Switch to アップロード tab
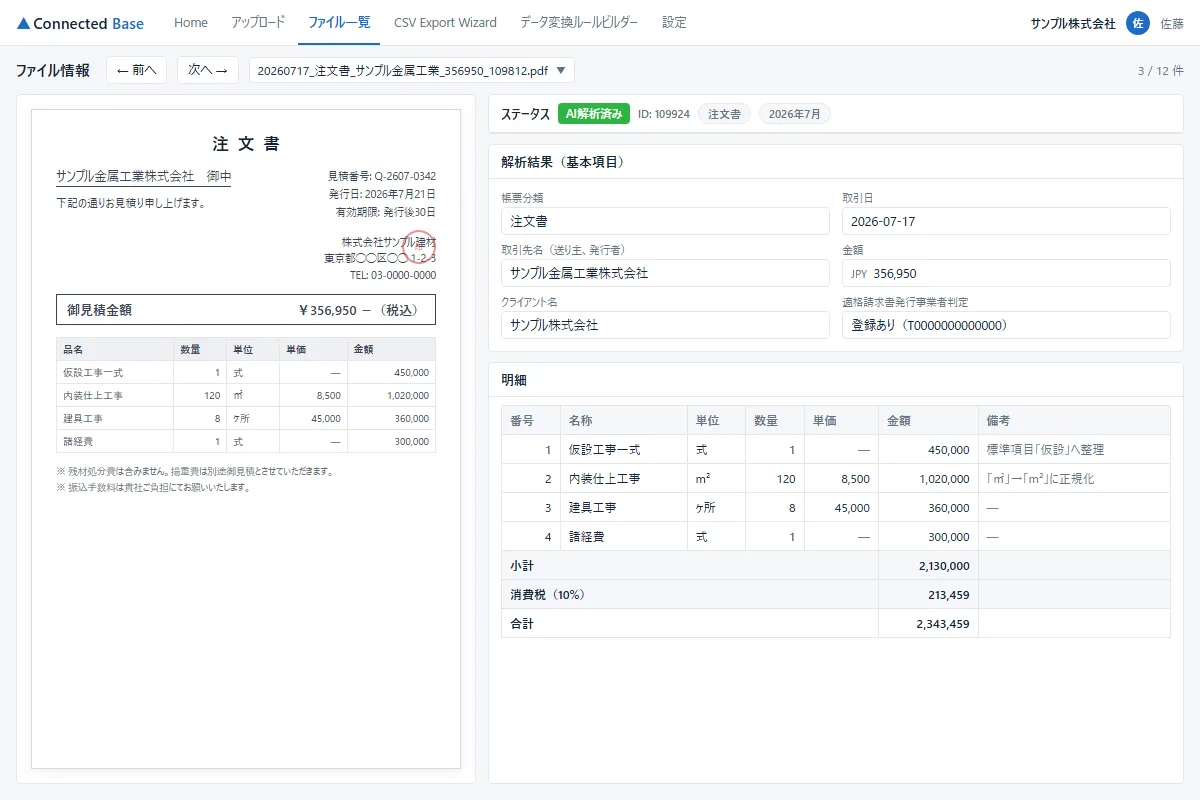1200x800 pixels. click(258, 22)
